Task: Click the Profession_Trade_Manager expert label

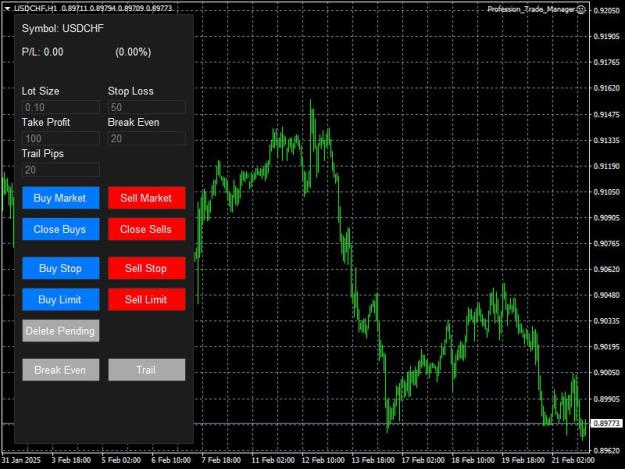Action: [531, 9]
